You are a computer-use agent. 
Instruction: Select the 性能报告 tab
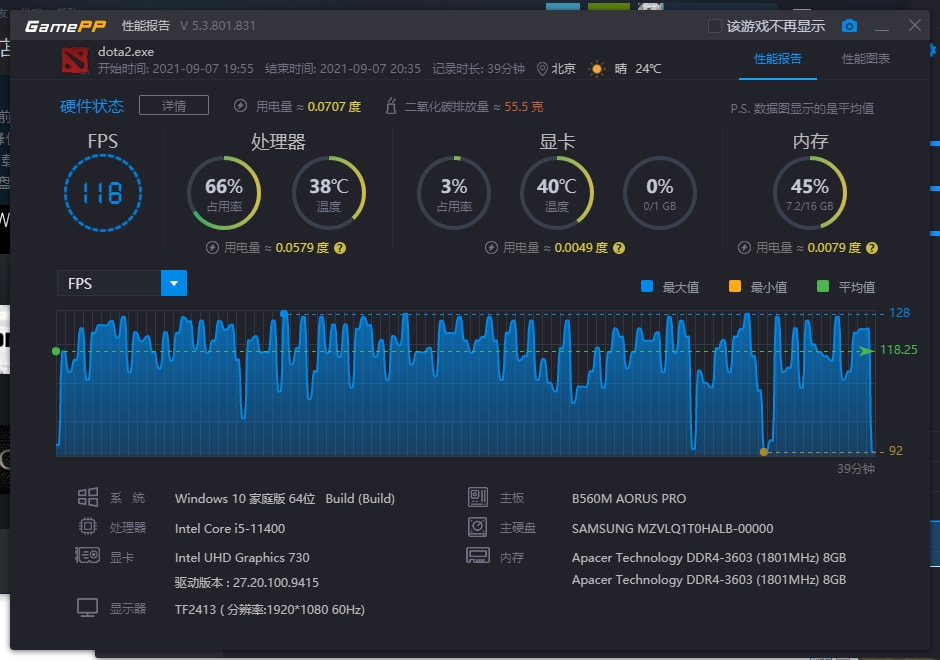click(x=777, y=60)
